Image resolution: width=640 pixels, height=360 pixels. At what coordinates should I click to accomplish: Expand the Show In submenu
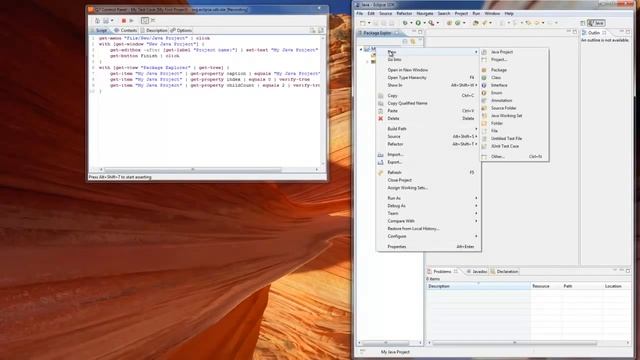coord(428,85)
